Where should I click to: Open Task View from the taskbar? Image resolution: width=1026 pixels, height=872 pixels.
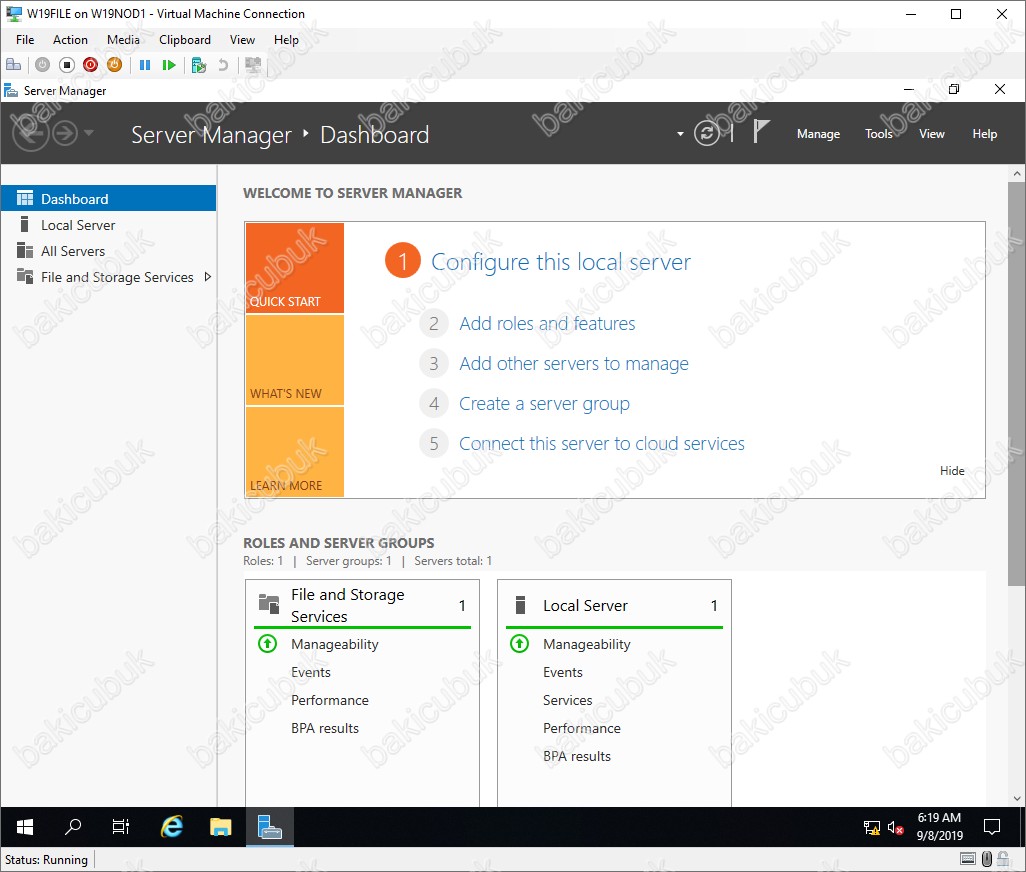coord(121,827)
